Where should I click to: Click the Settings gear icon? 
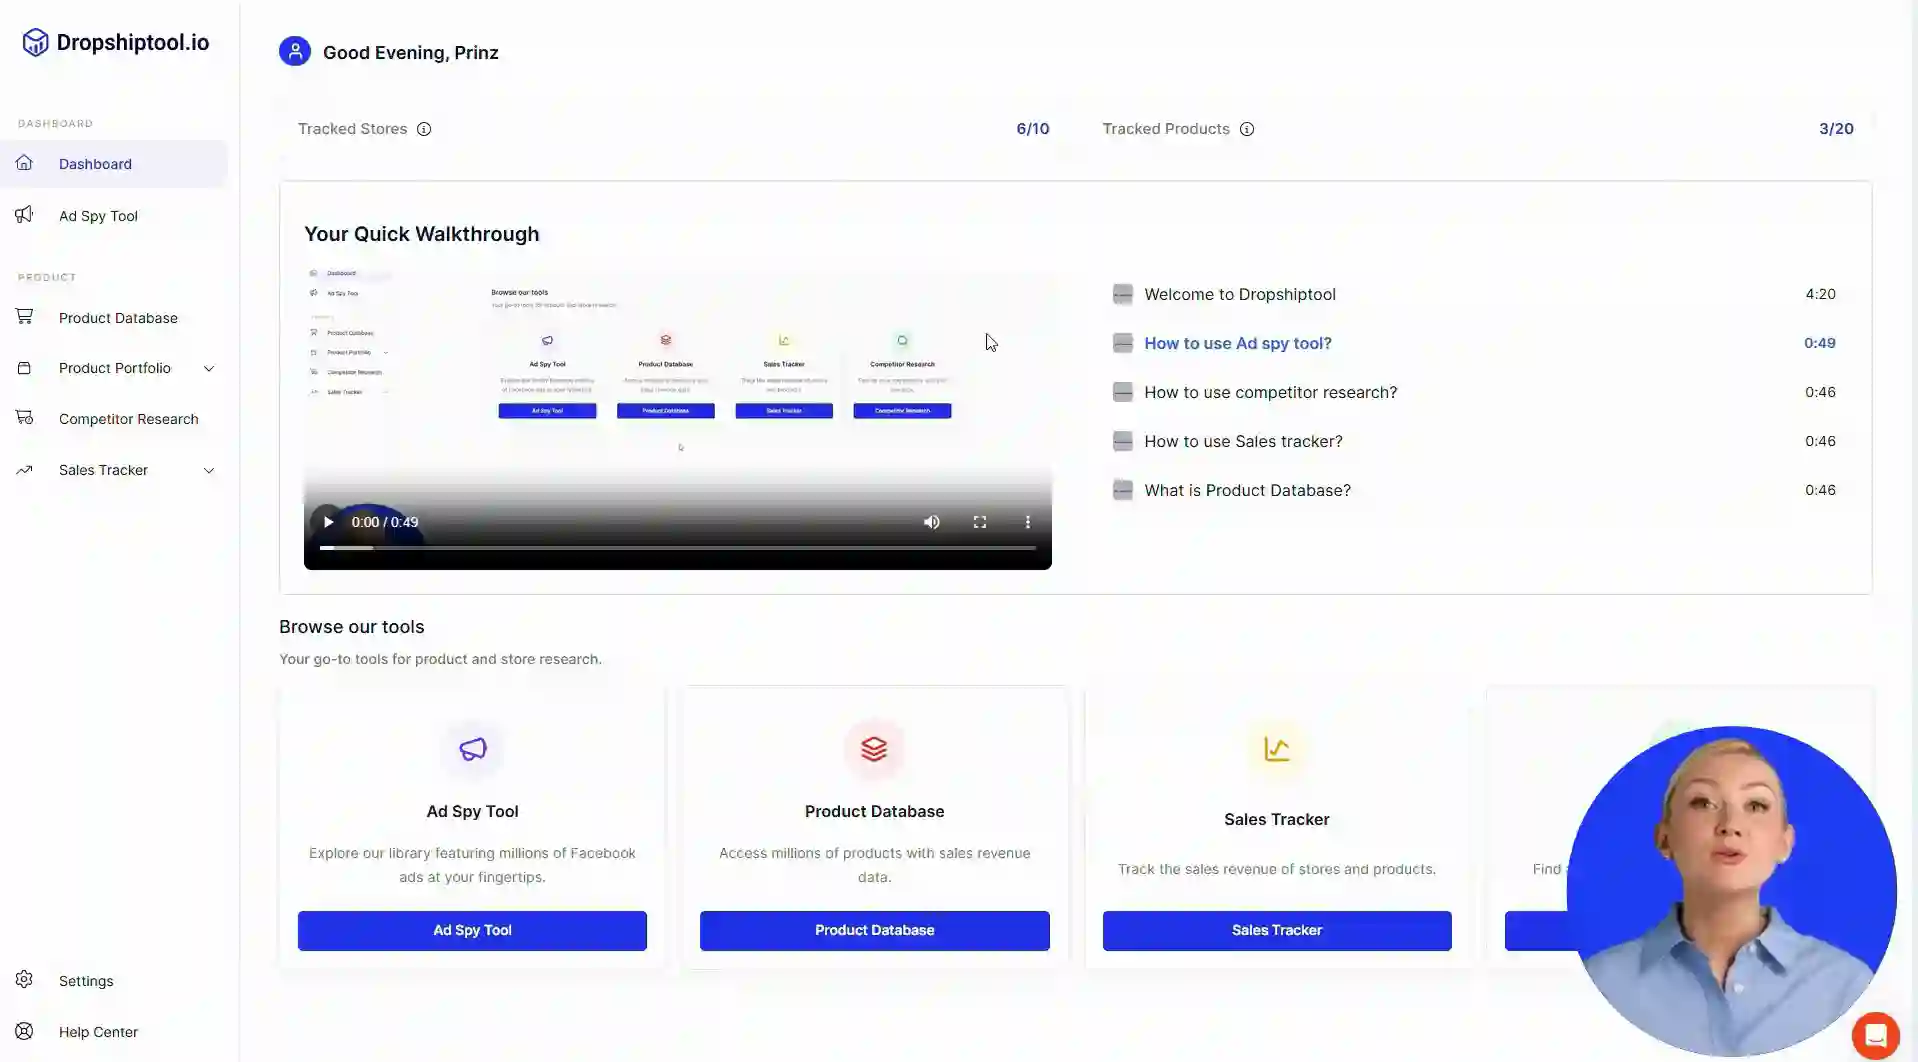25,980
